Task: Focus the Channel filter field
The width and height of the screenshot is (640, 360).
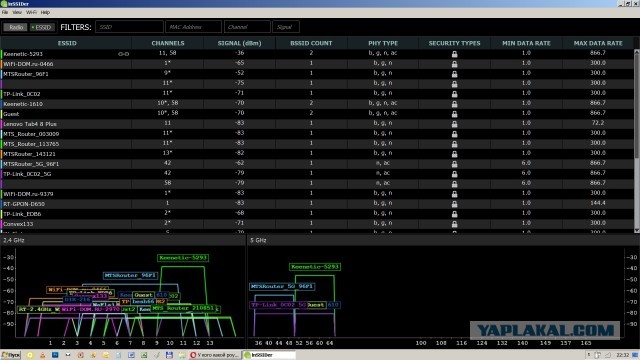Action: coord(247,27)
